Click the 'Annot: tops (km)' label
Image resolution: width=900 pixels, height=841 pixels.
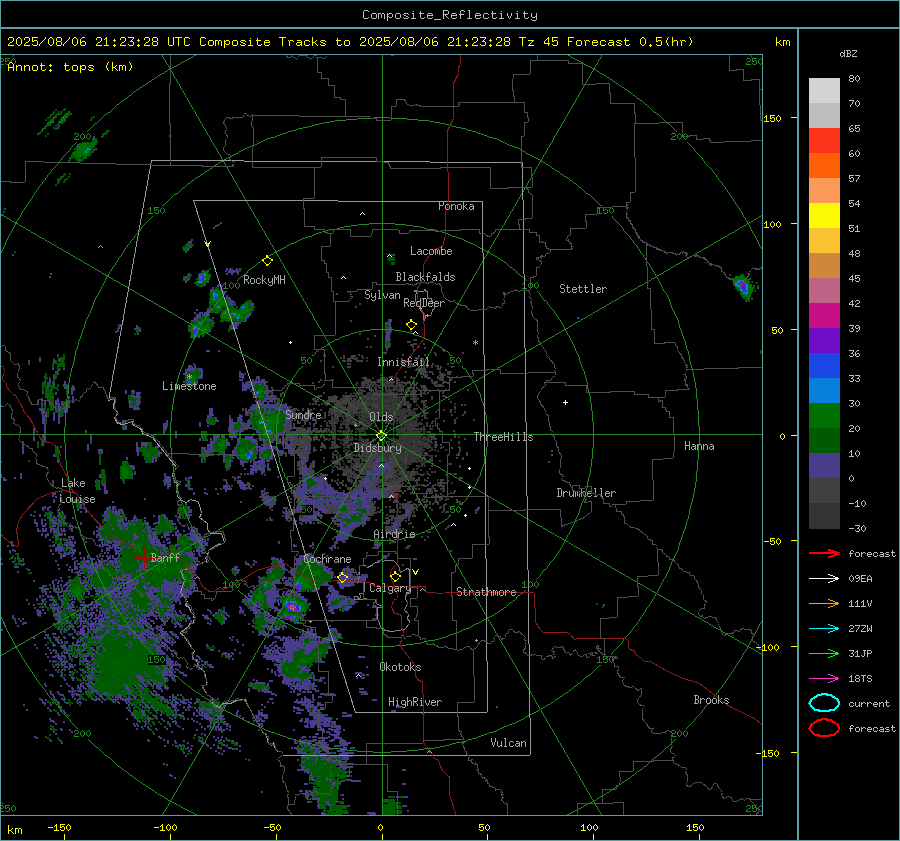[70, 67]
